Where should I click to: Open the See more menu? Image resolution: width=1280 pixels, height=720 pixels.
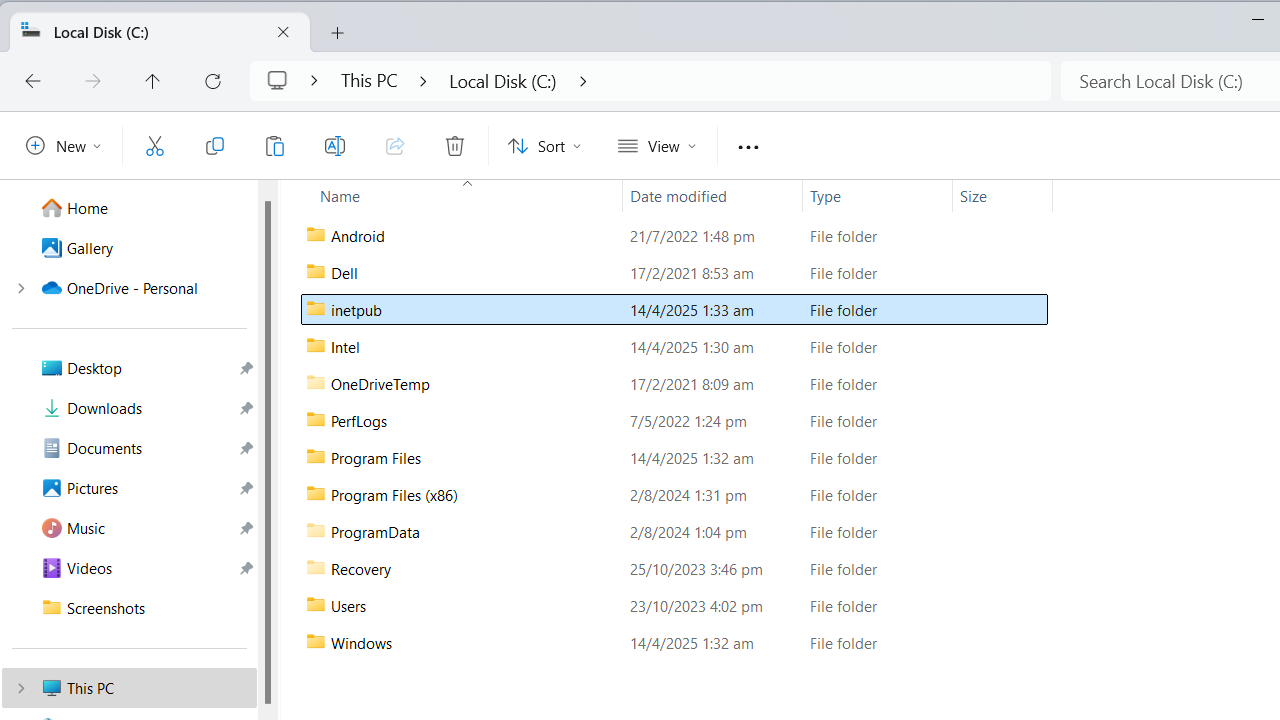[748, 146]
